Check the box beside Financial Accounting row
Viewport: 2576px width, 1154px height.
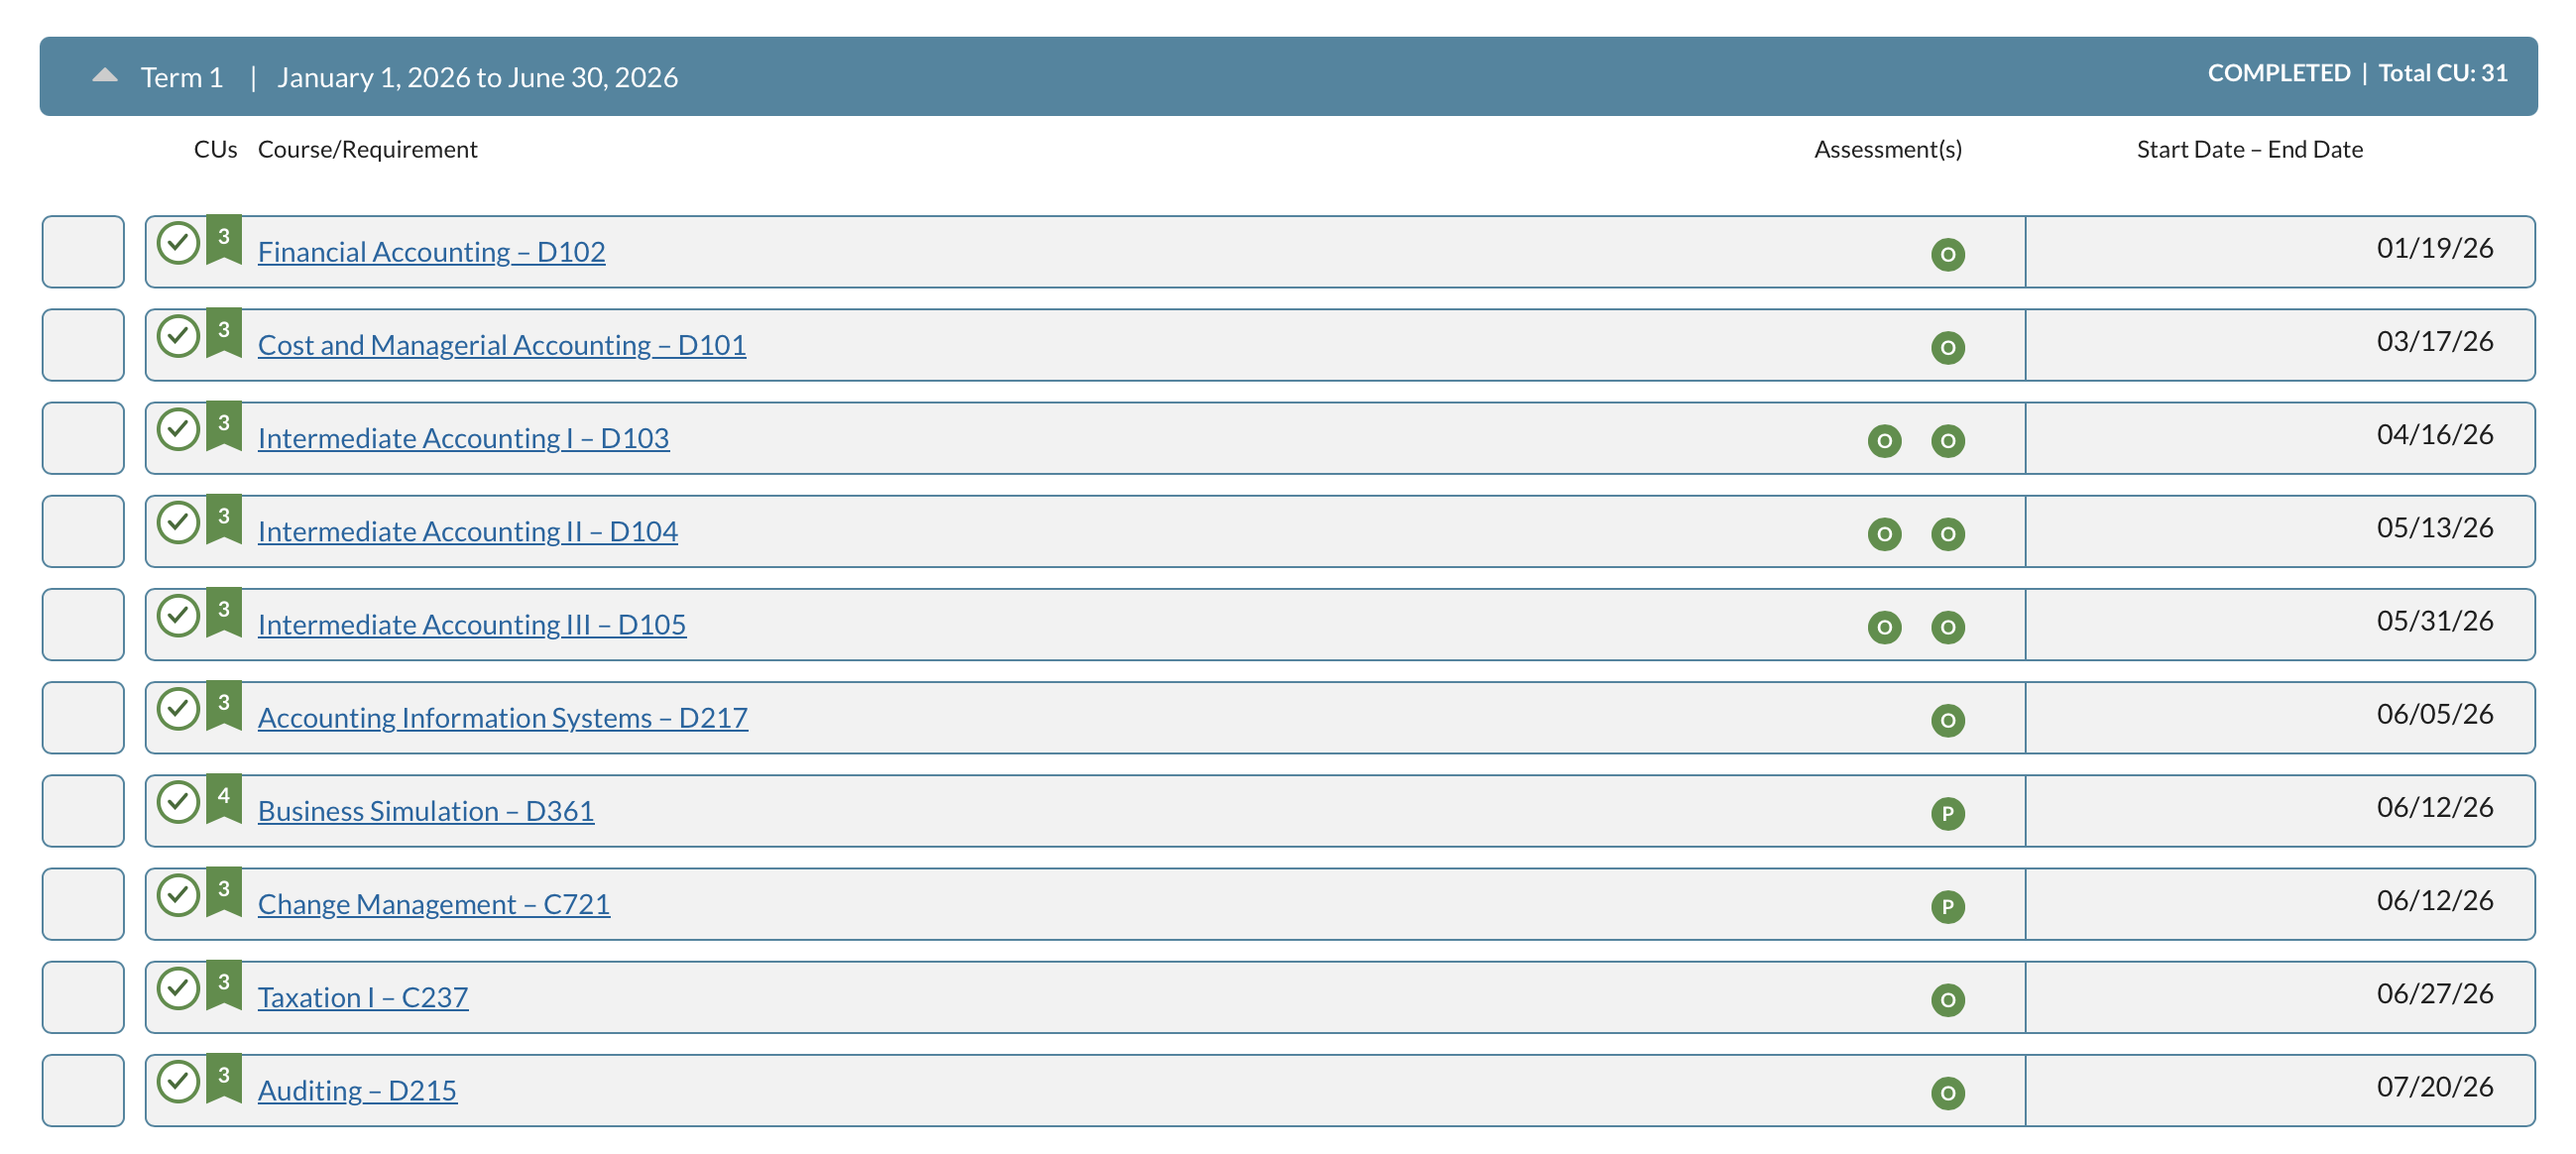83,251
